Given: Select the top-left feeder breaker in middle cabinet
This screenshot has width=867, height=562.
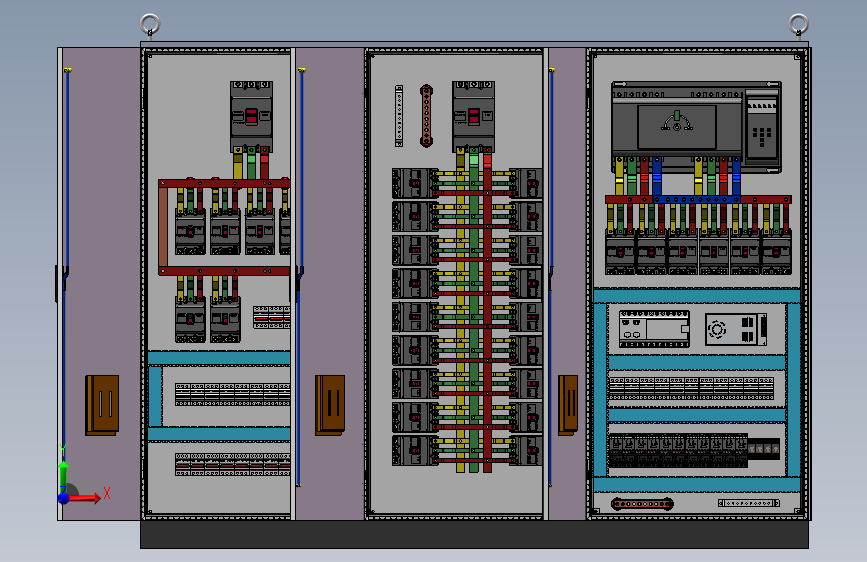Looking at the screenshot, I should pyautogui.click(x=415, y=184).
